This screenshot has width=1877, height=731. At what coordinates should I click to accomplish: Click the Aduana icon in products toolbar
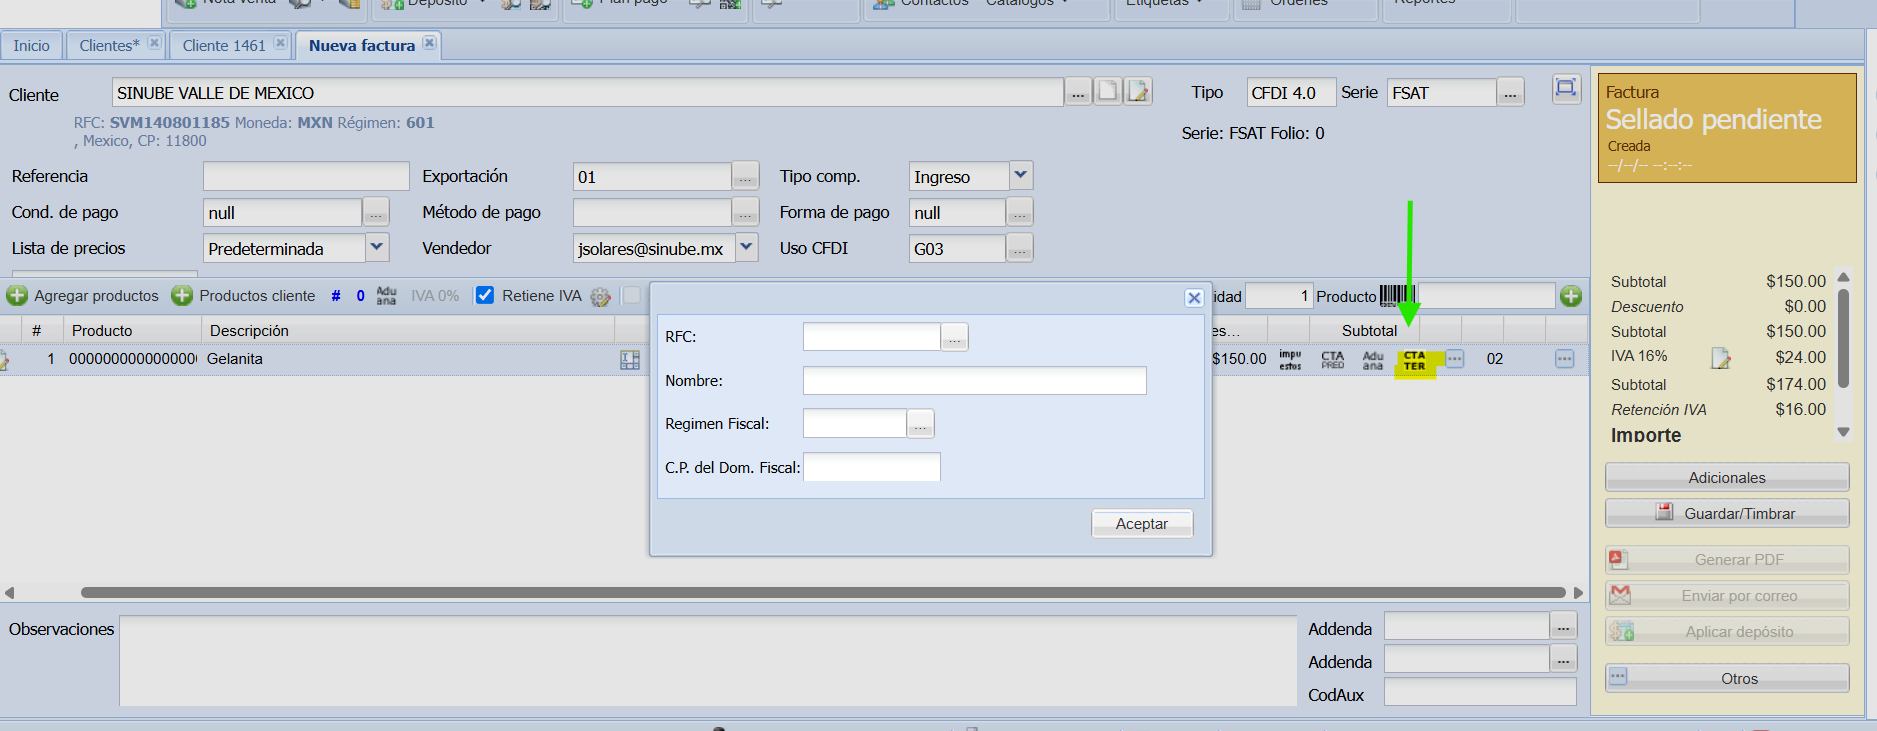[386, 296]
